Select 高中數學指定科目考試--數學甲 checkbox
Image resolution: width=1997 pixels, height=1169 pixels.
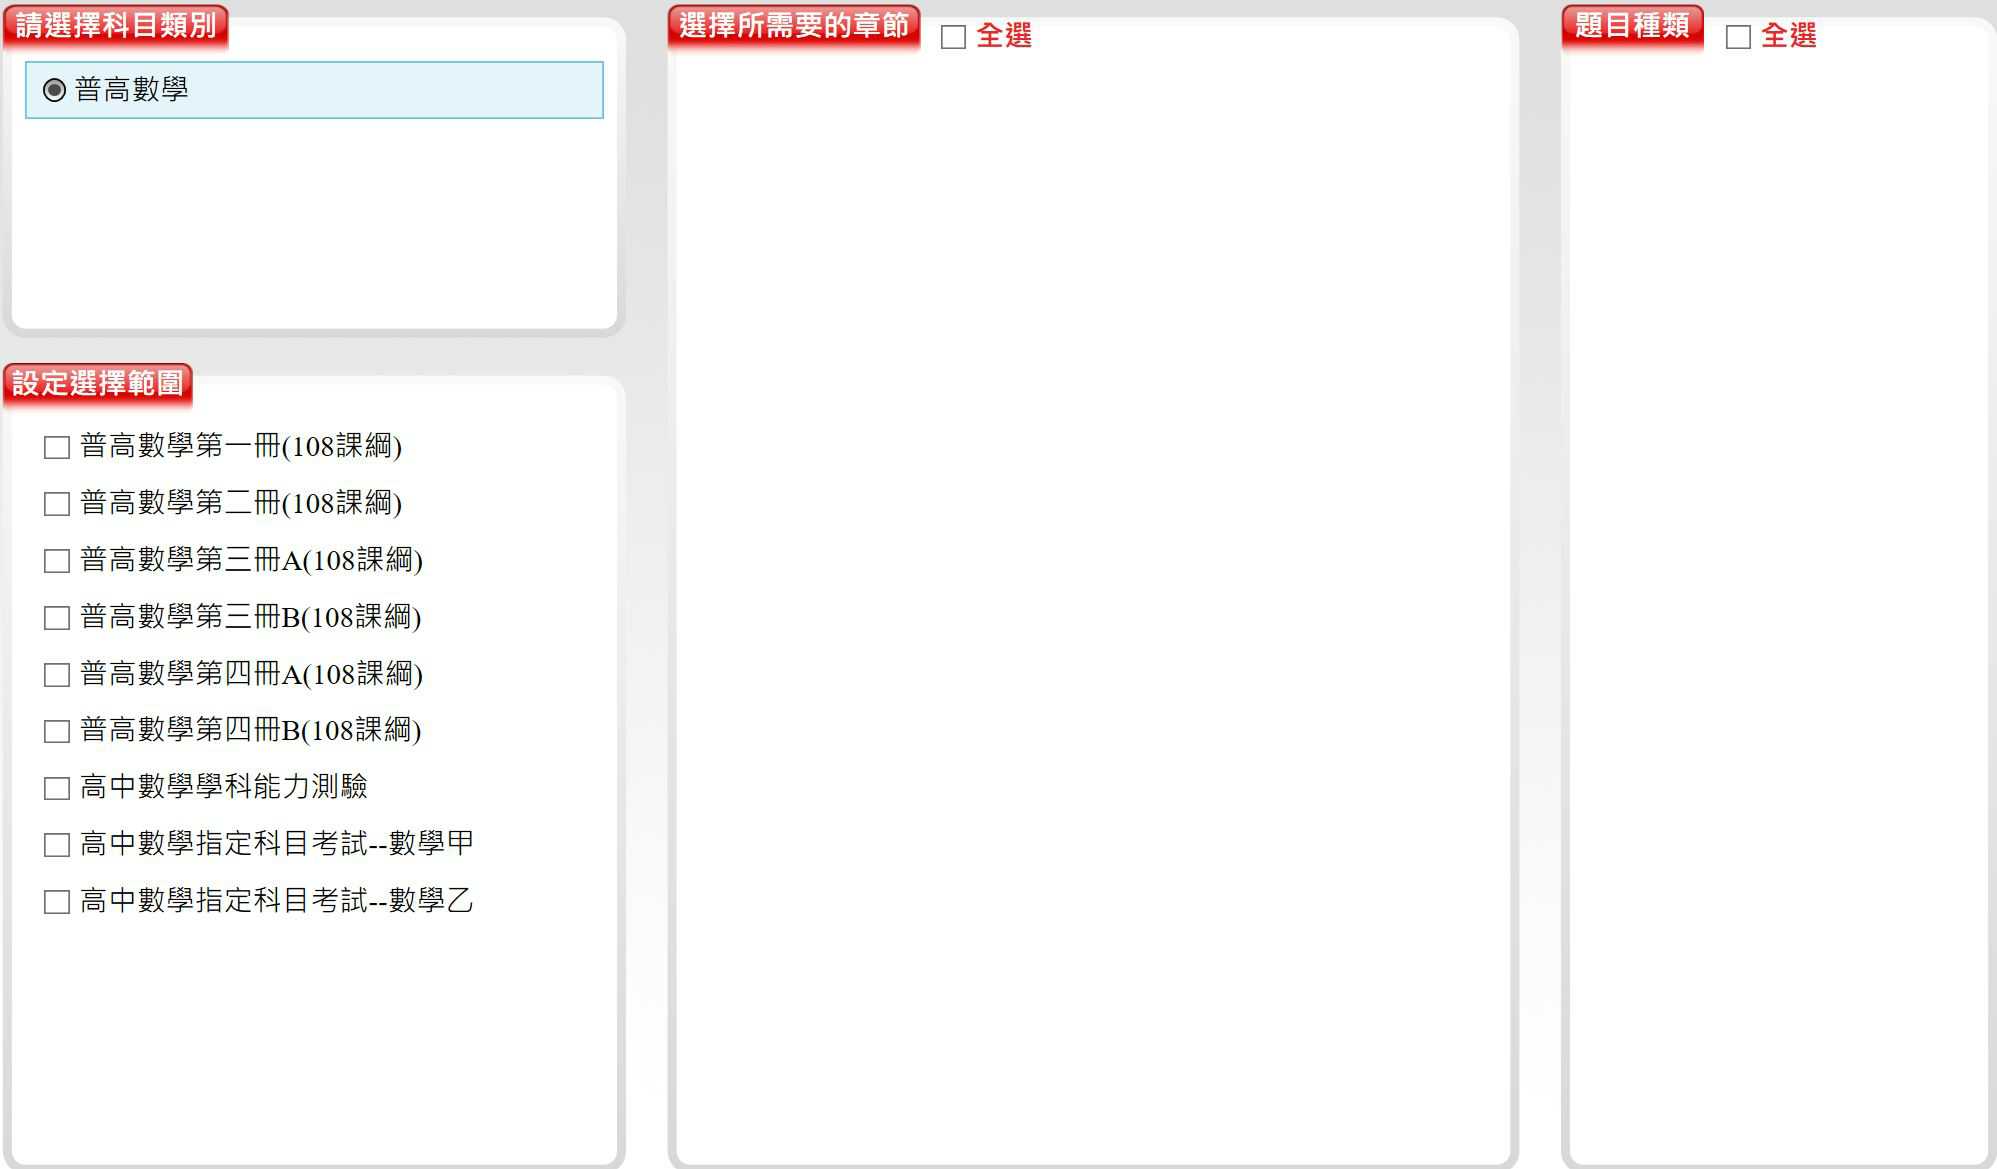[x=57, y=845]
